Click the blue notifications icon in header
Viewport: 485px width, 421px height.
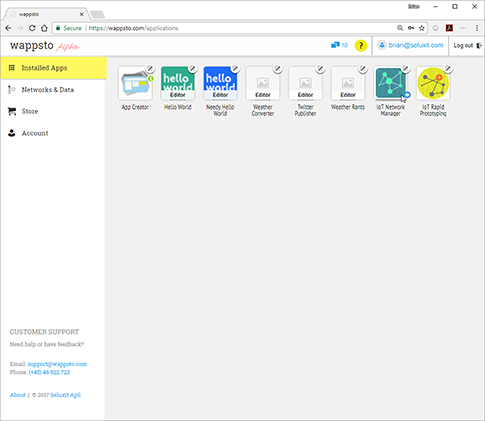pyautogui.click(x=335, y=45)
